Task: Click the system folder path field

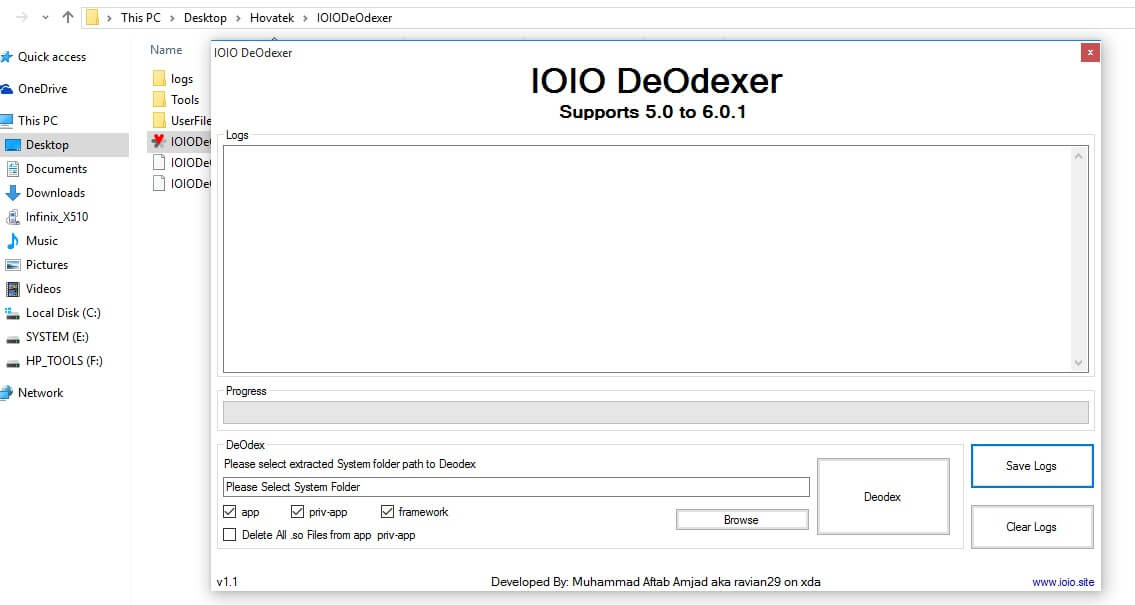Action: [x=515, y=487]
